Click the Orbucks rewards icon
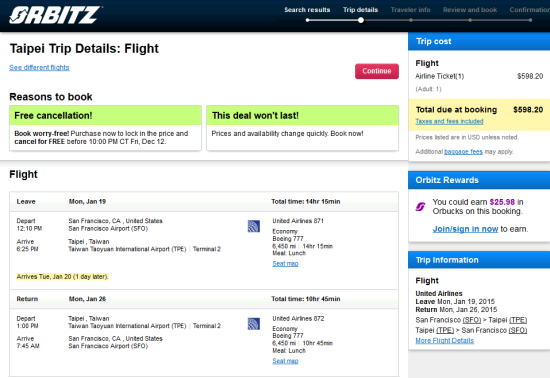The image size is (550, 378). (x=421, y=207)
